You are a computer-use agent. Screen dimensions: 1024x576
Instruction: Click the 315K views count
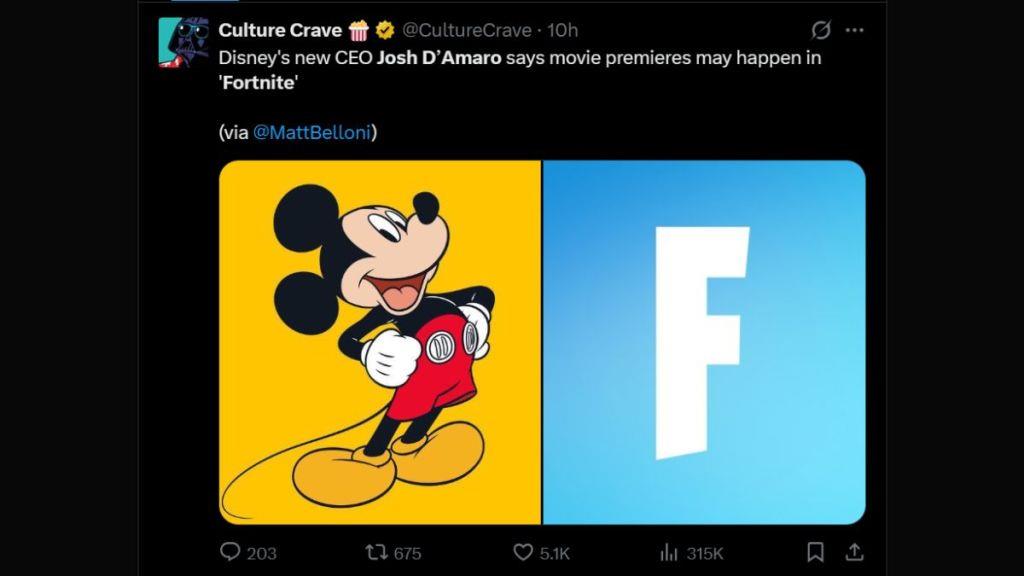tap(704, 553)
